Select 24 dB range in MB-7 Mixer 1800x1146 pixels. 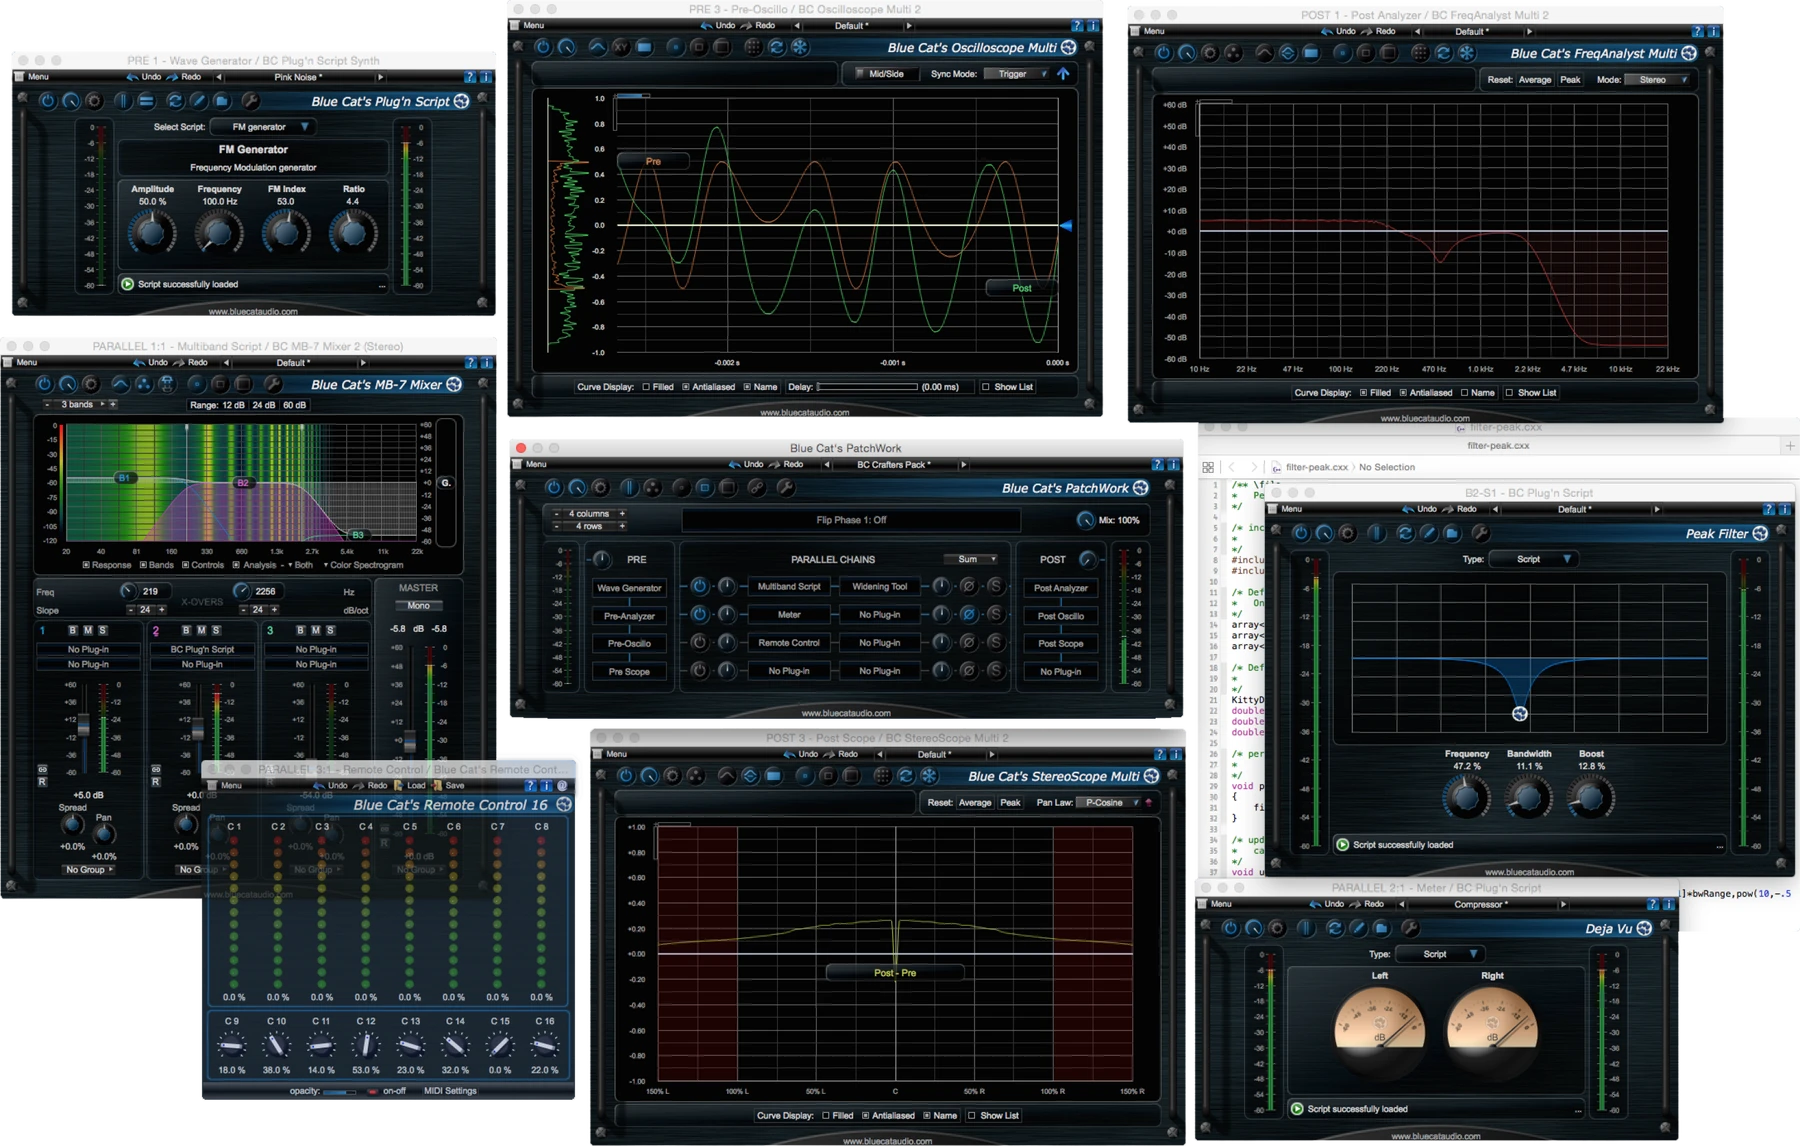coord(264,405)
